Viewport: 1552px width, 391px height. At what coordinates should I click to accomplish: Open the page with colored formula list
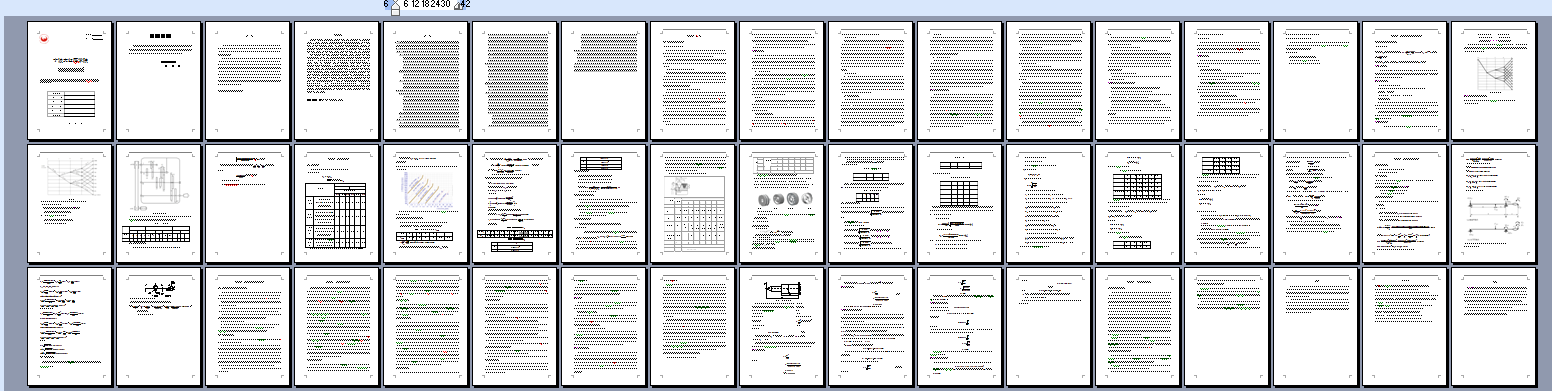pos(69,326)
